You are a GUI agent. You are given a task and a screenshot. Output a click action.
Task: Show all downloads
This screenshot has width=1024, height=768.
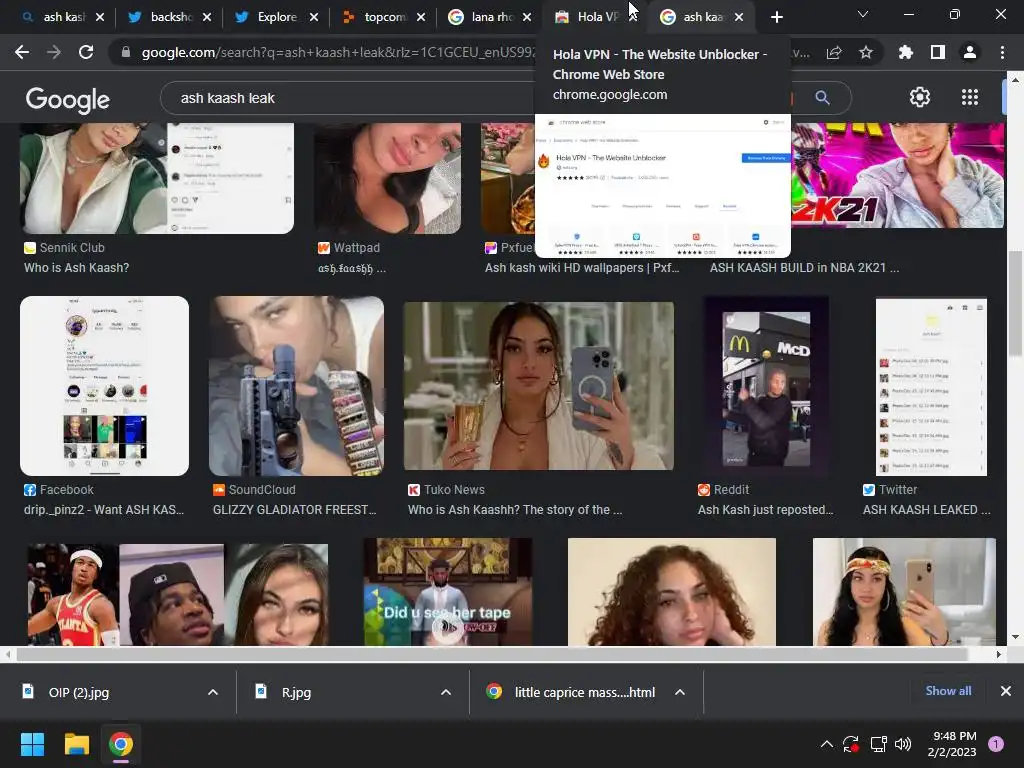click(x=948, y=691)
